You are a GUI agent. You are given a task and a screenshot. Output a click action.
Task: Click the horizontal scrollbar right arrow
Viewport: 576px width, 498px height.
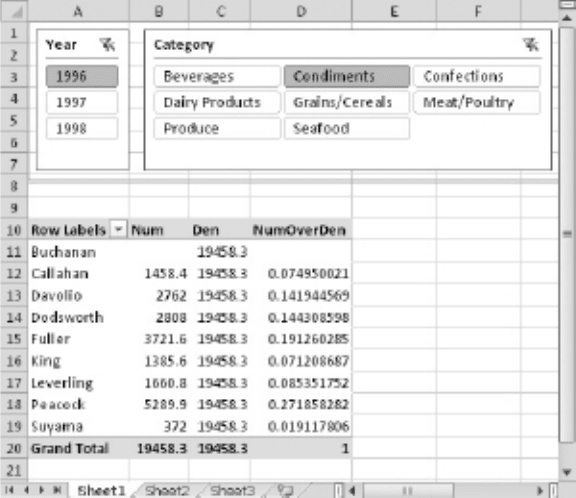[540, 490]
